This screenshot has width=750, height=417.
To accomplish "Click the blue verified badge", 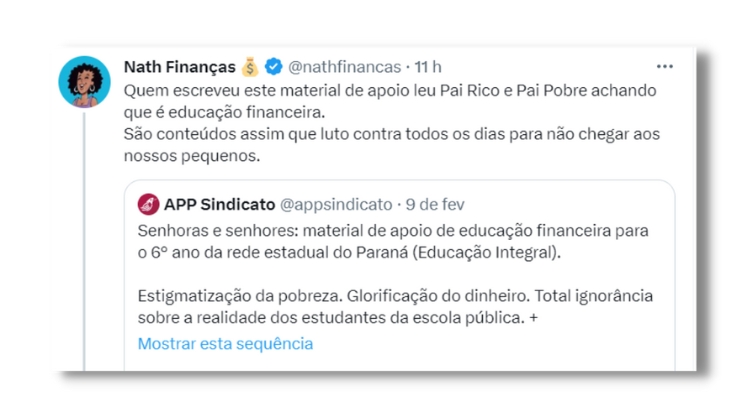I will pos(273,67).
